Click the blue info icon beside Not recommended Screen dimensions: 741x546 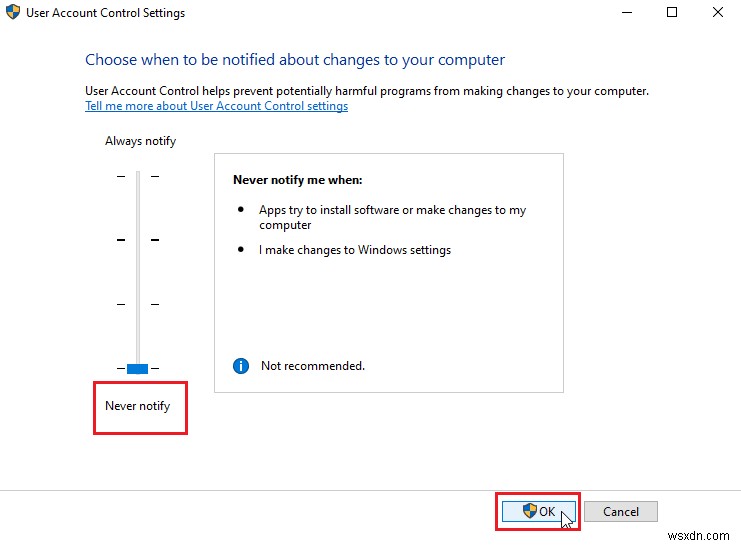[240, 366]
